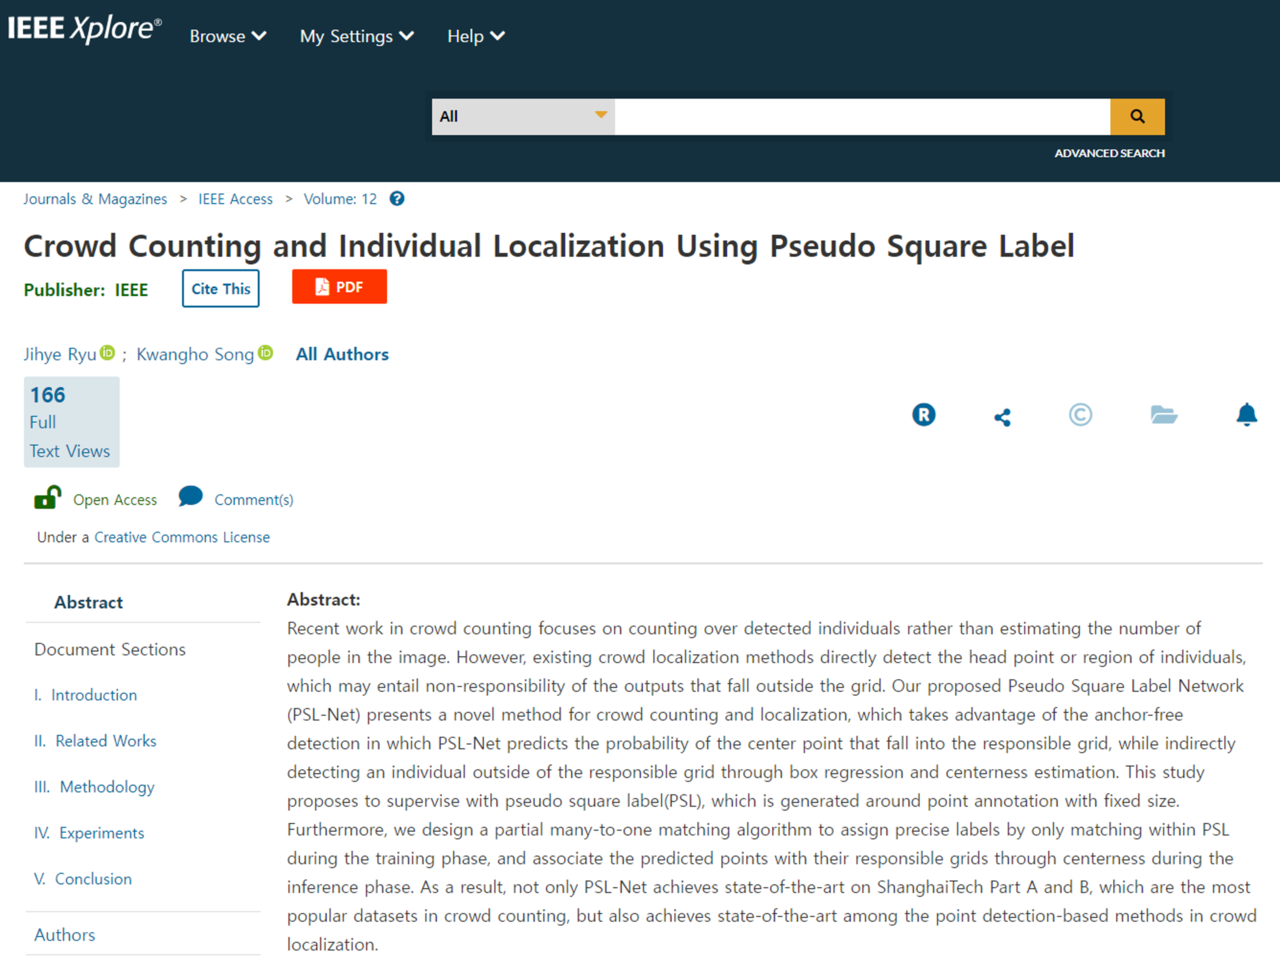Select the Abstract tab in sidebar
The height and width of the screenshot is (961, 1280).
tap(89, 602)
